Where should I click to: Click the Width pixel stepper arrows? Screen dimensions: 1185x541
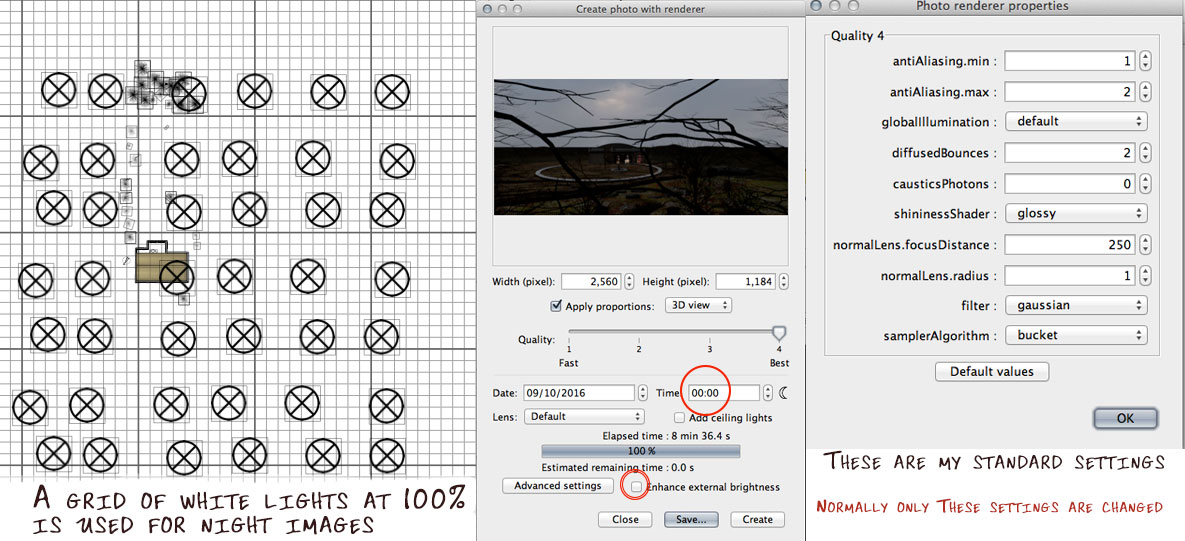629,282
